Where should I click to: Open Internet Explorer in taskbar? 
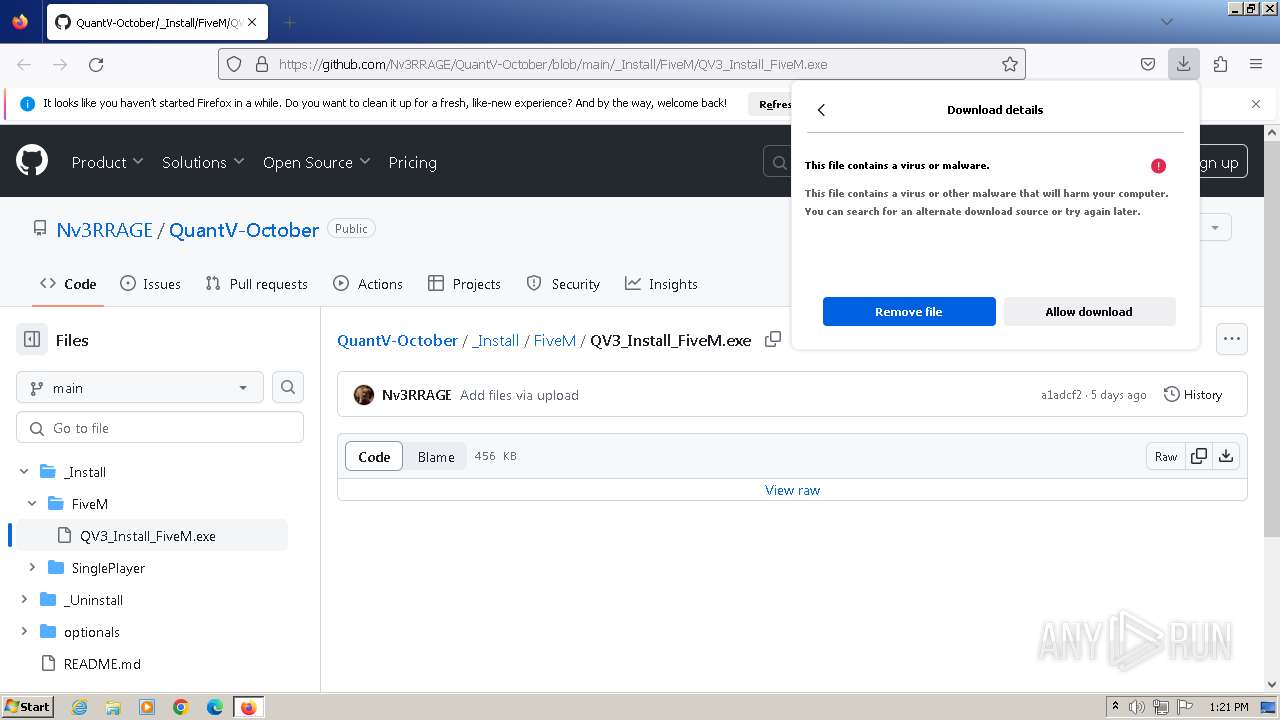79,707
